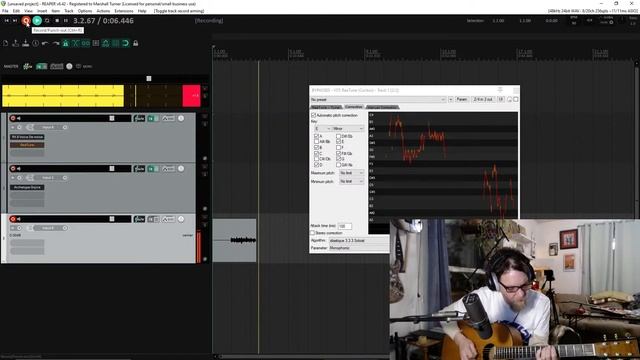
Task: Click the Save Project toolbar icon
Action: point(26,43)
